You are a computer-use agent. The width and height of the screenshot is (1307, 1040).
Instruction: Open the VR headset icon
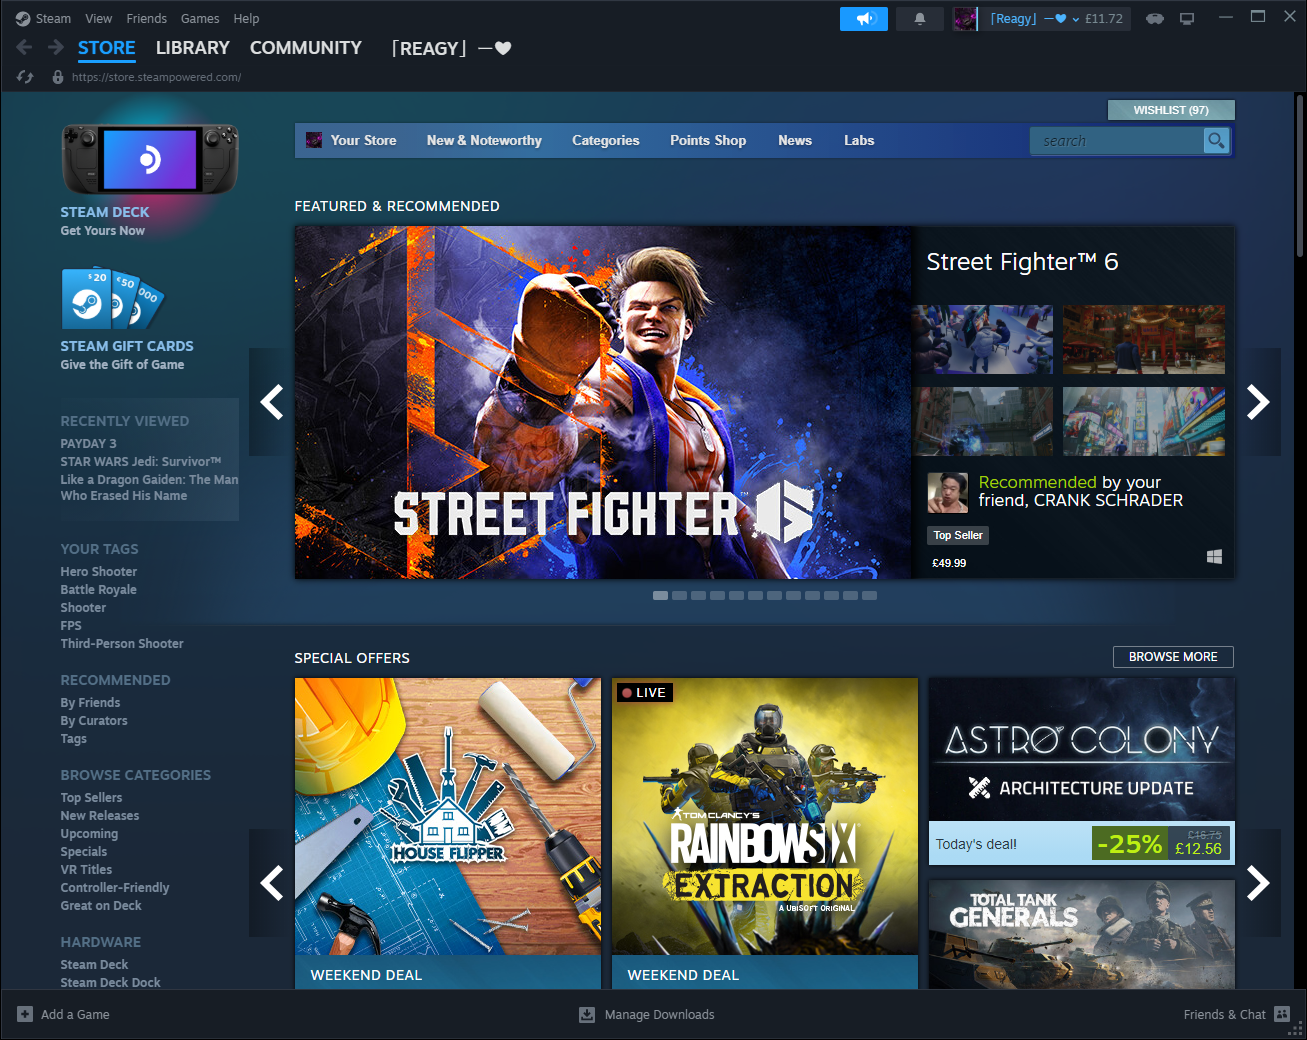click(x=1154, y=18)
